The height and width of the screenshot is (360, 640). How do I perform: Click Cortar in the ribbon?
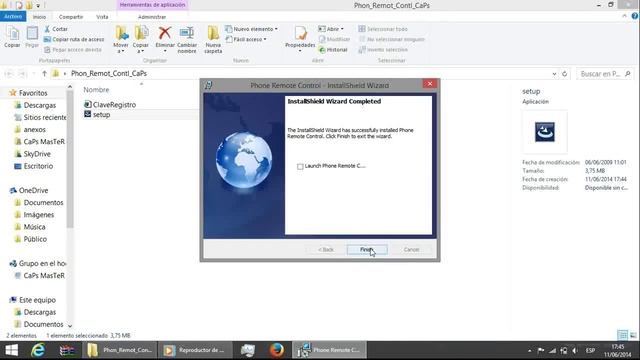(56, 29)
